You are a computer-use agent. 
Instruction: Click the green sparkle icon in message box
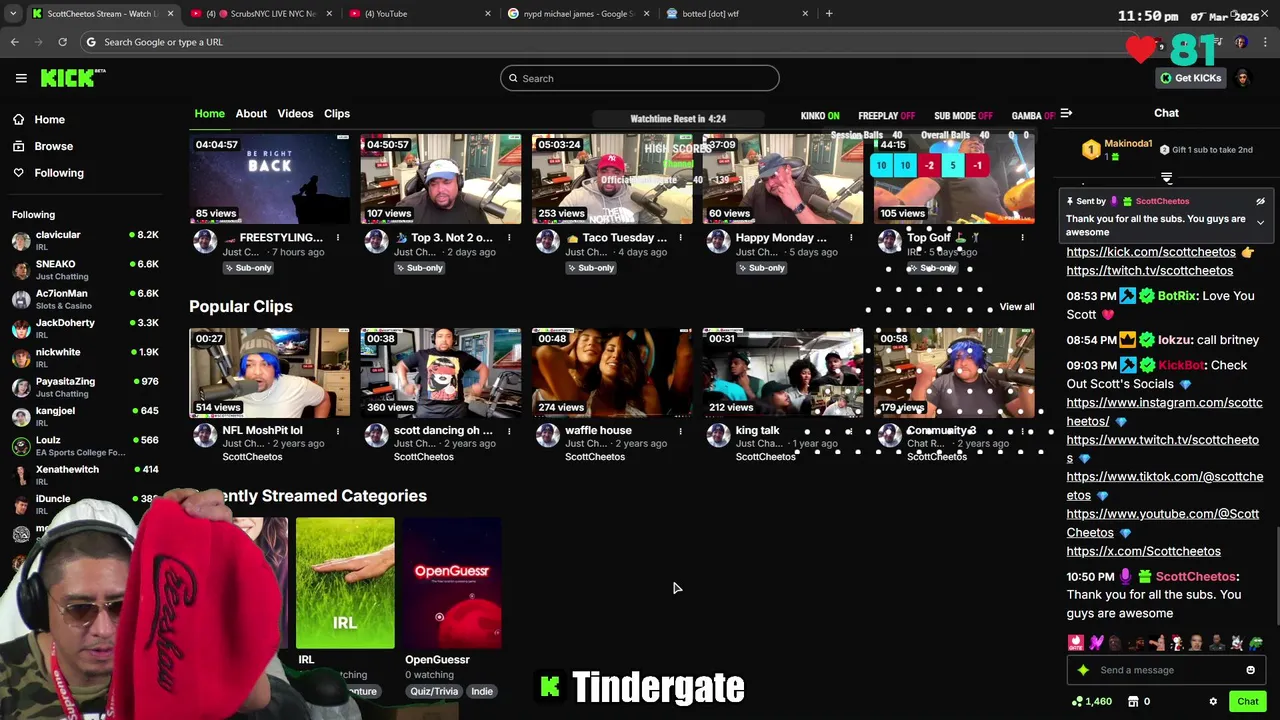pyautogui.click(x=1083, y=670)
